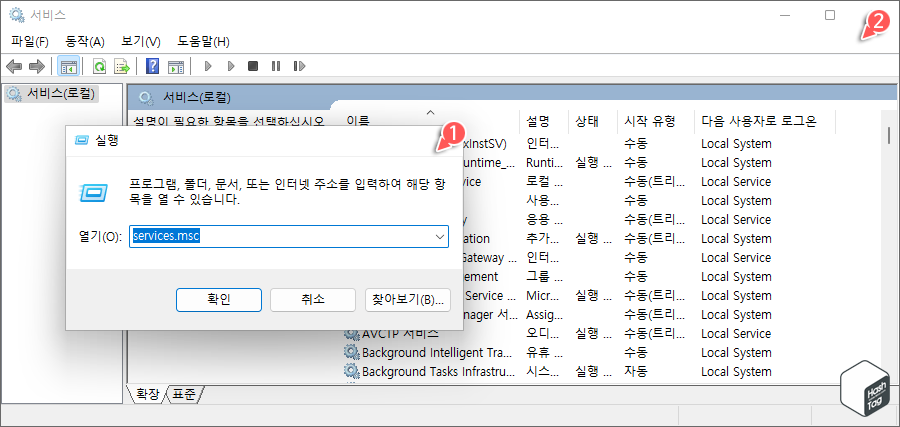Click the Export List toolbar icon

(x=122, y=67)
